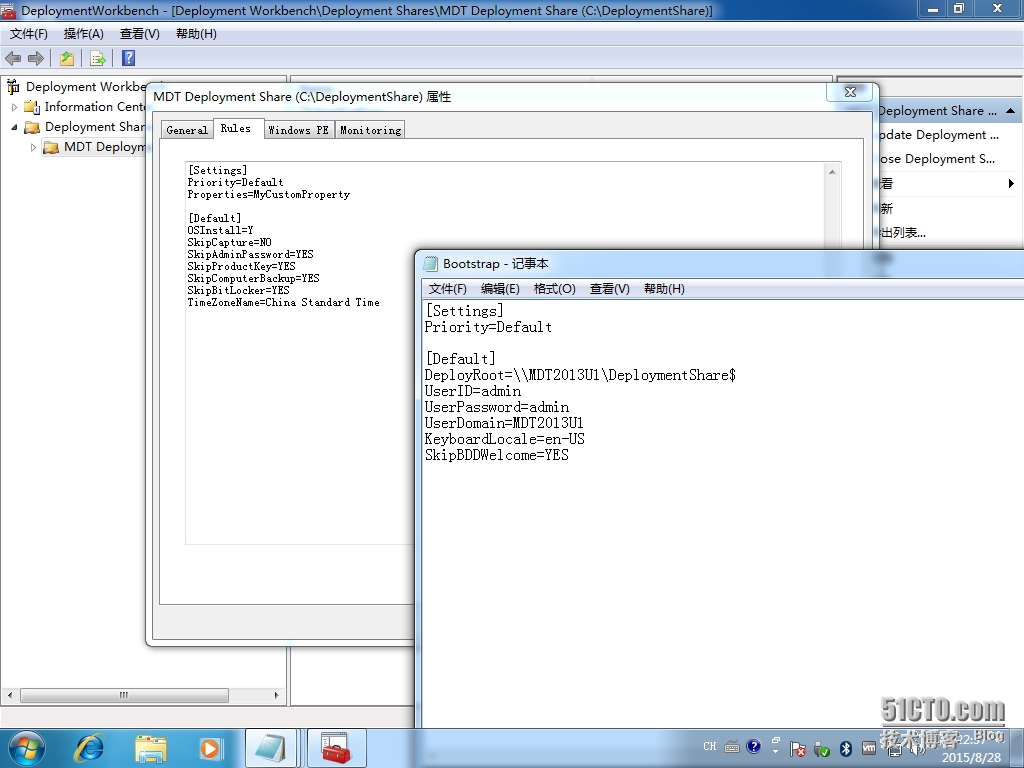Expand the MDT Deployment Share node

pyautogui.click(x=33, y=148)
